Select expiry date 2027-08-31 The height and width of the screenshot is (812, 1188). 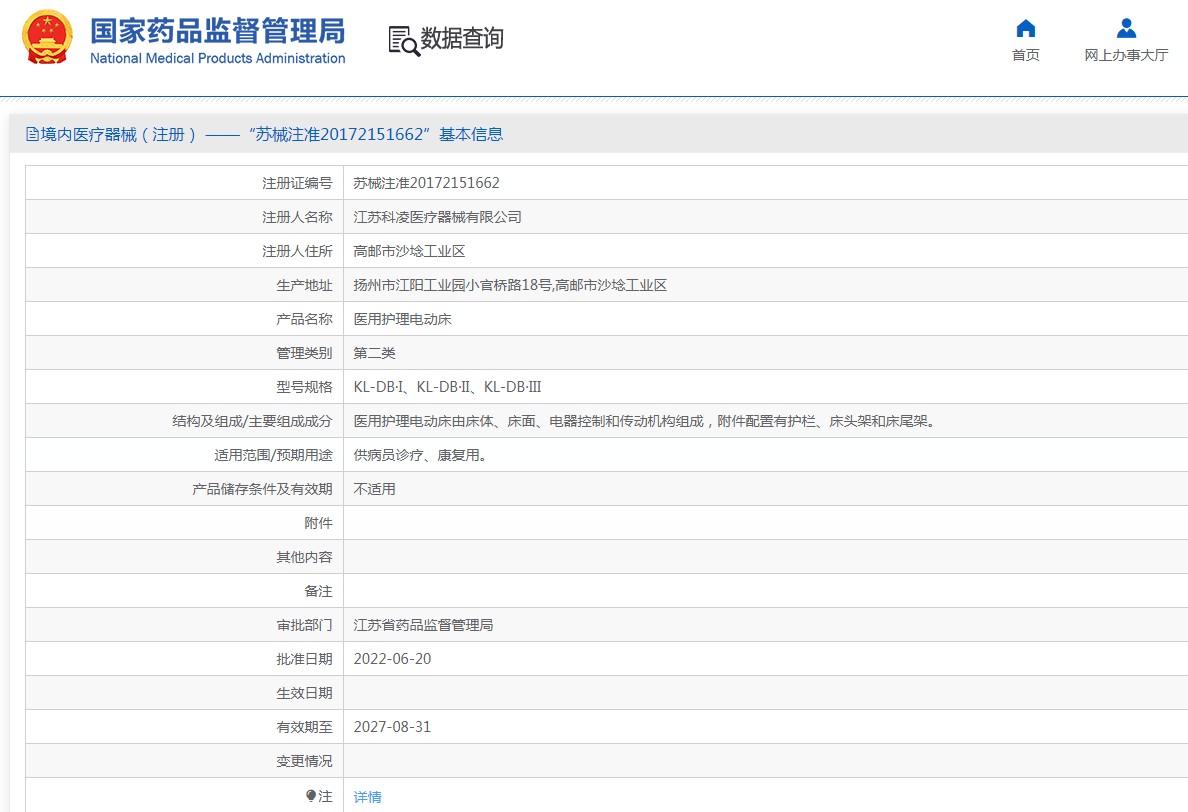tap(392, 727)
